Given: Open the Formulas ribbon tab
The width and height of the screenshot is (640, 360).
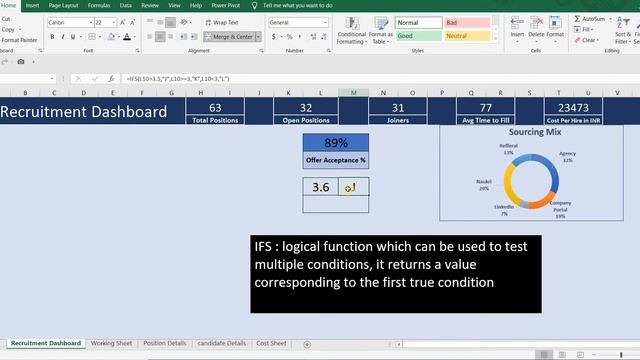Looking at the screenshot, I should (x=99, y=6).
